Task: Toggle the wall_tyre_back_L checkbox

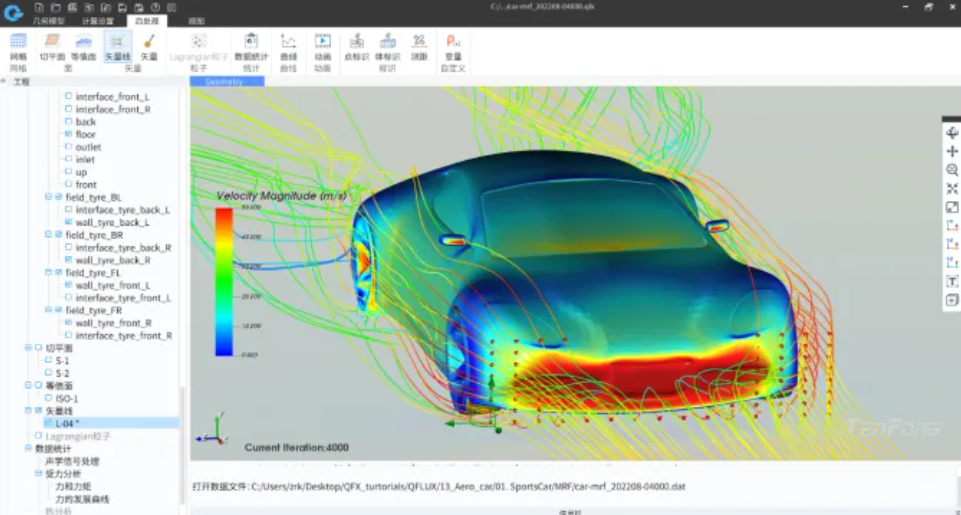Action: click(x=68, y=223)
